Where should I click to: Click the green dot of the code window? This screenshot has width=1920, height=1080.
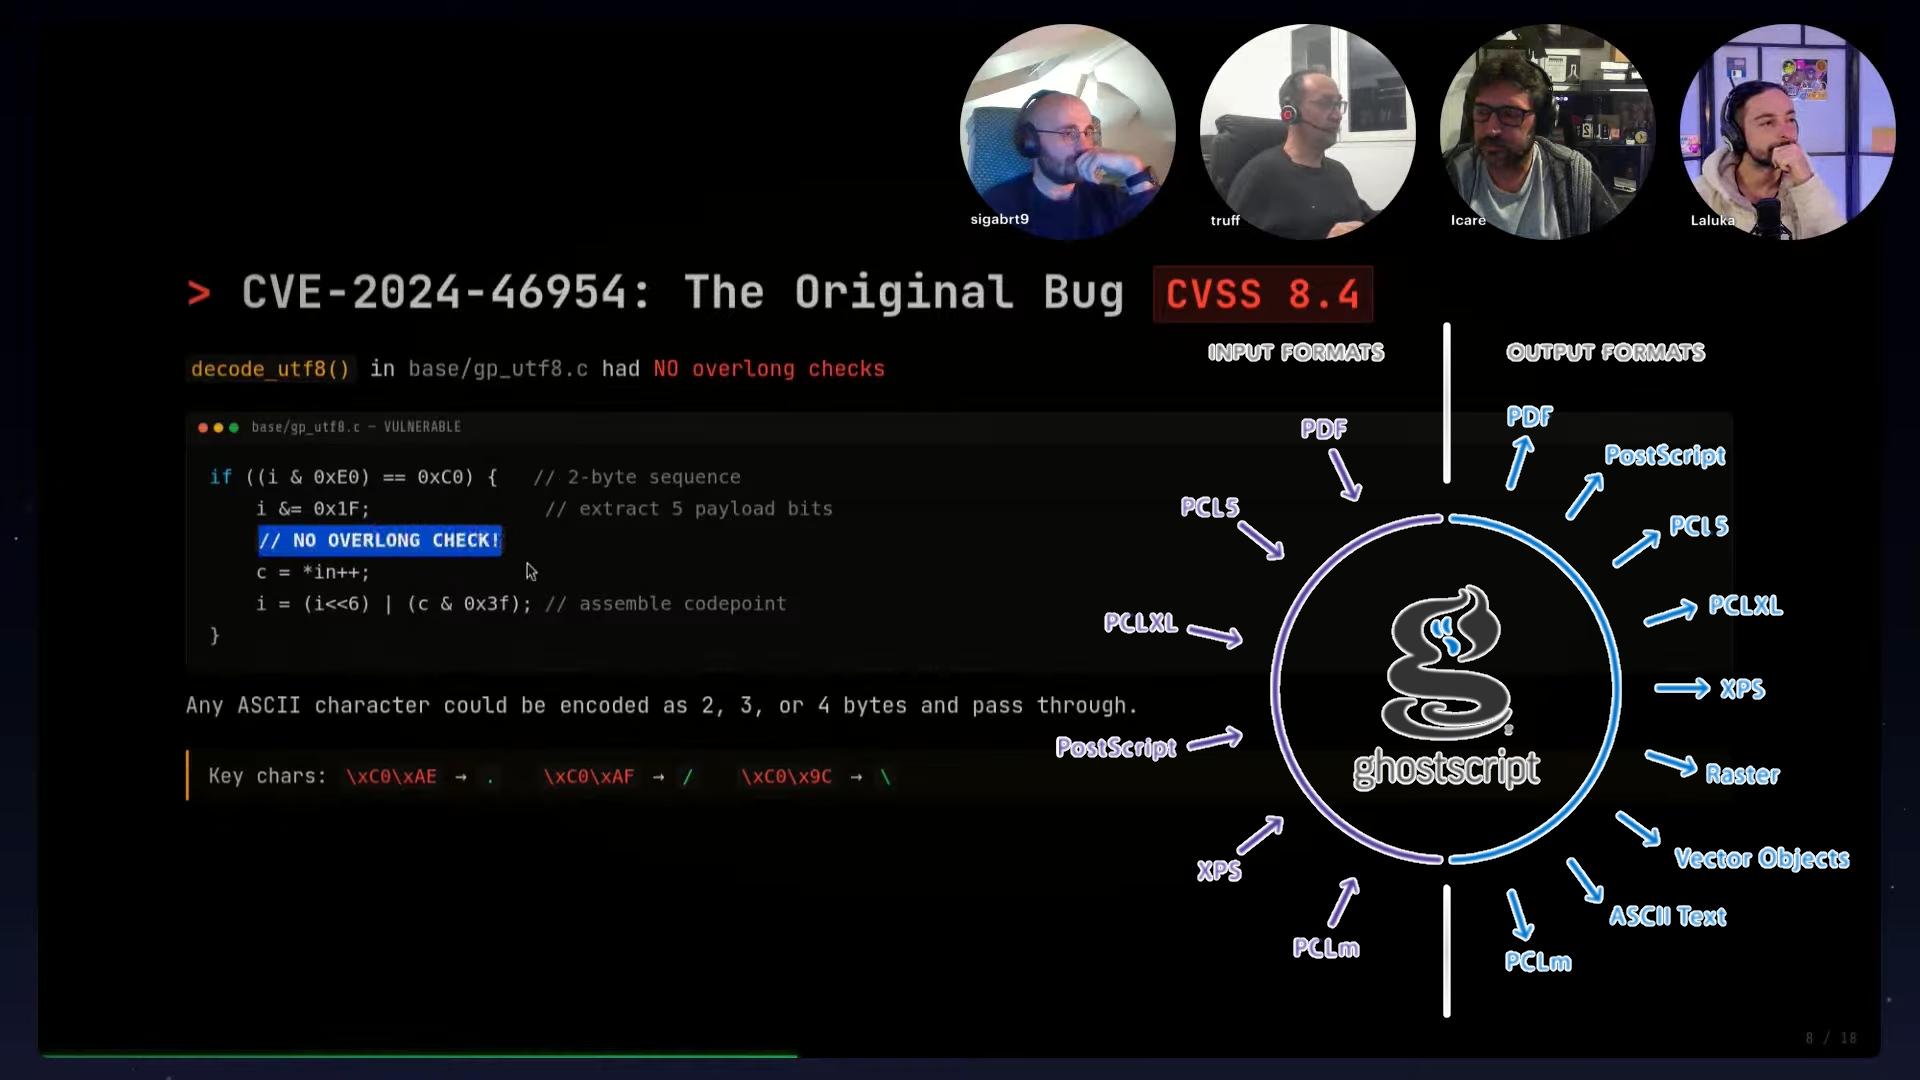coord(234,427)
